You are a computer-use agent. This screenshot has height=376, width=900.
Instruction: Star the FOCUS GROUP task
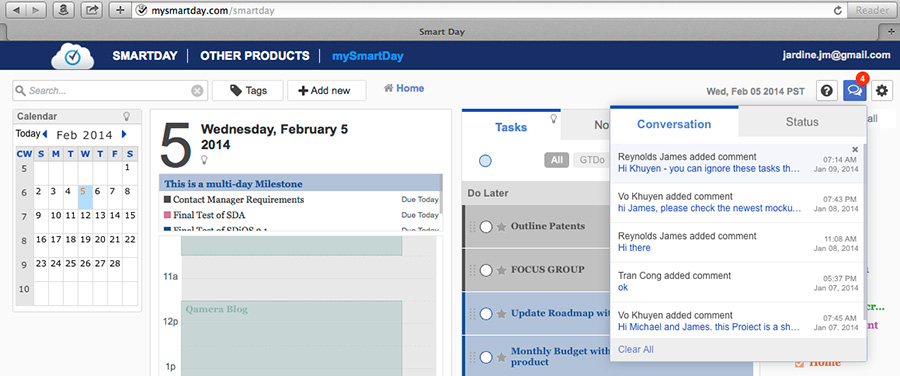tap(502, 270)
